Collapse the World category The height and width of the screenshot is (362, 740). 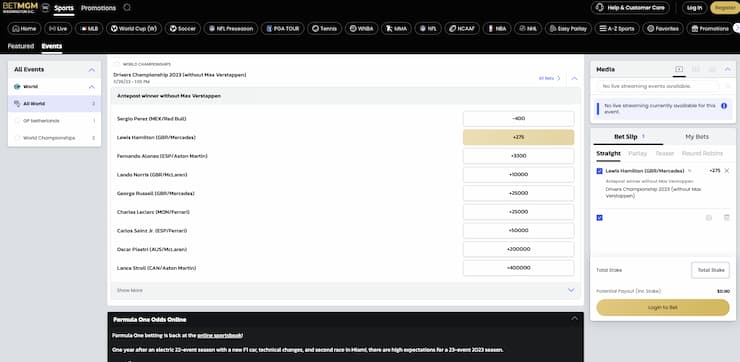(x=92, y=87)
